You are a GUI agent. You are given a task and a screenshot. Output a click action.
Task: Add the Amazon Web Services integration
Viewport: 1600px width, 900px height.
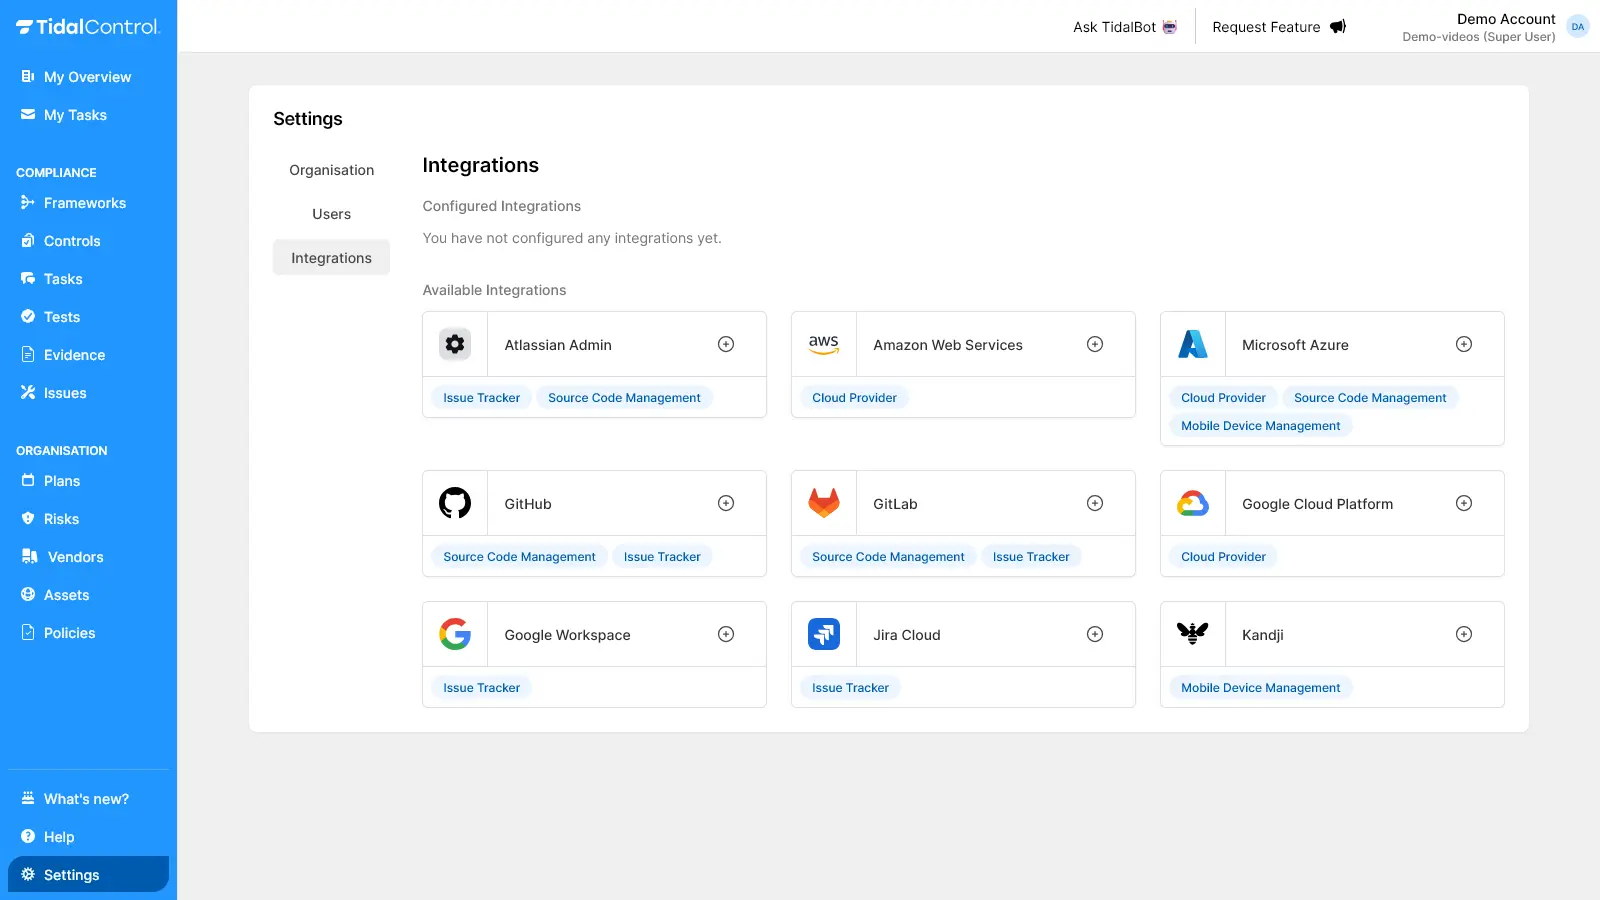(1095, 344)
